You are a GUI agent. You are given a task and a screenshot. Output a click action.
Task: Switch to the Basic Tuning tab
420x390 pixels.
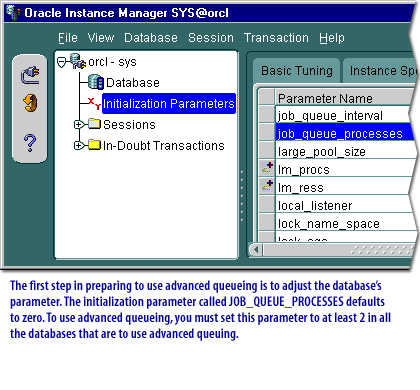pyautogui.click(x=297, y=71)
